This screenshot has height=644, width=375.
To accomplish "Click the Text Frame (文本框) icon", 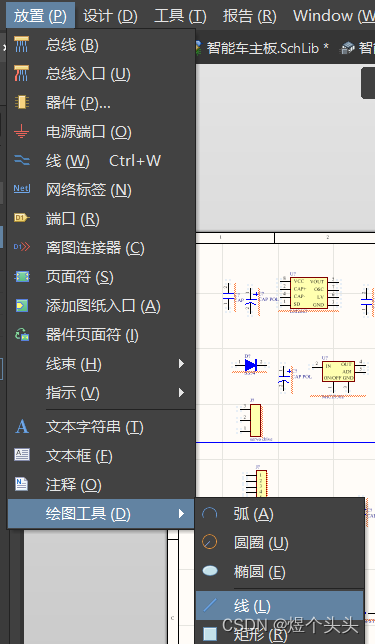I will [x=22, y=455].
